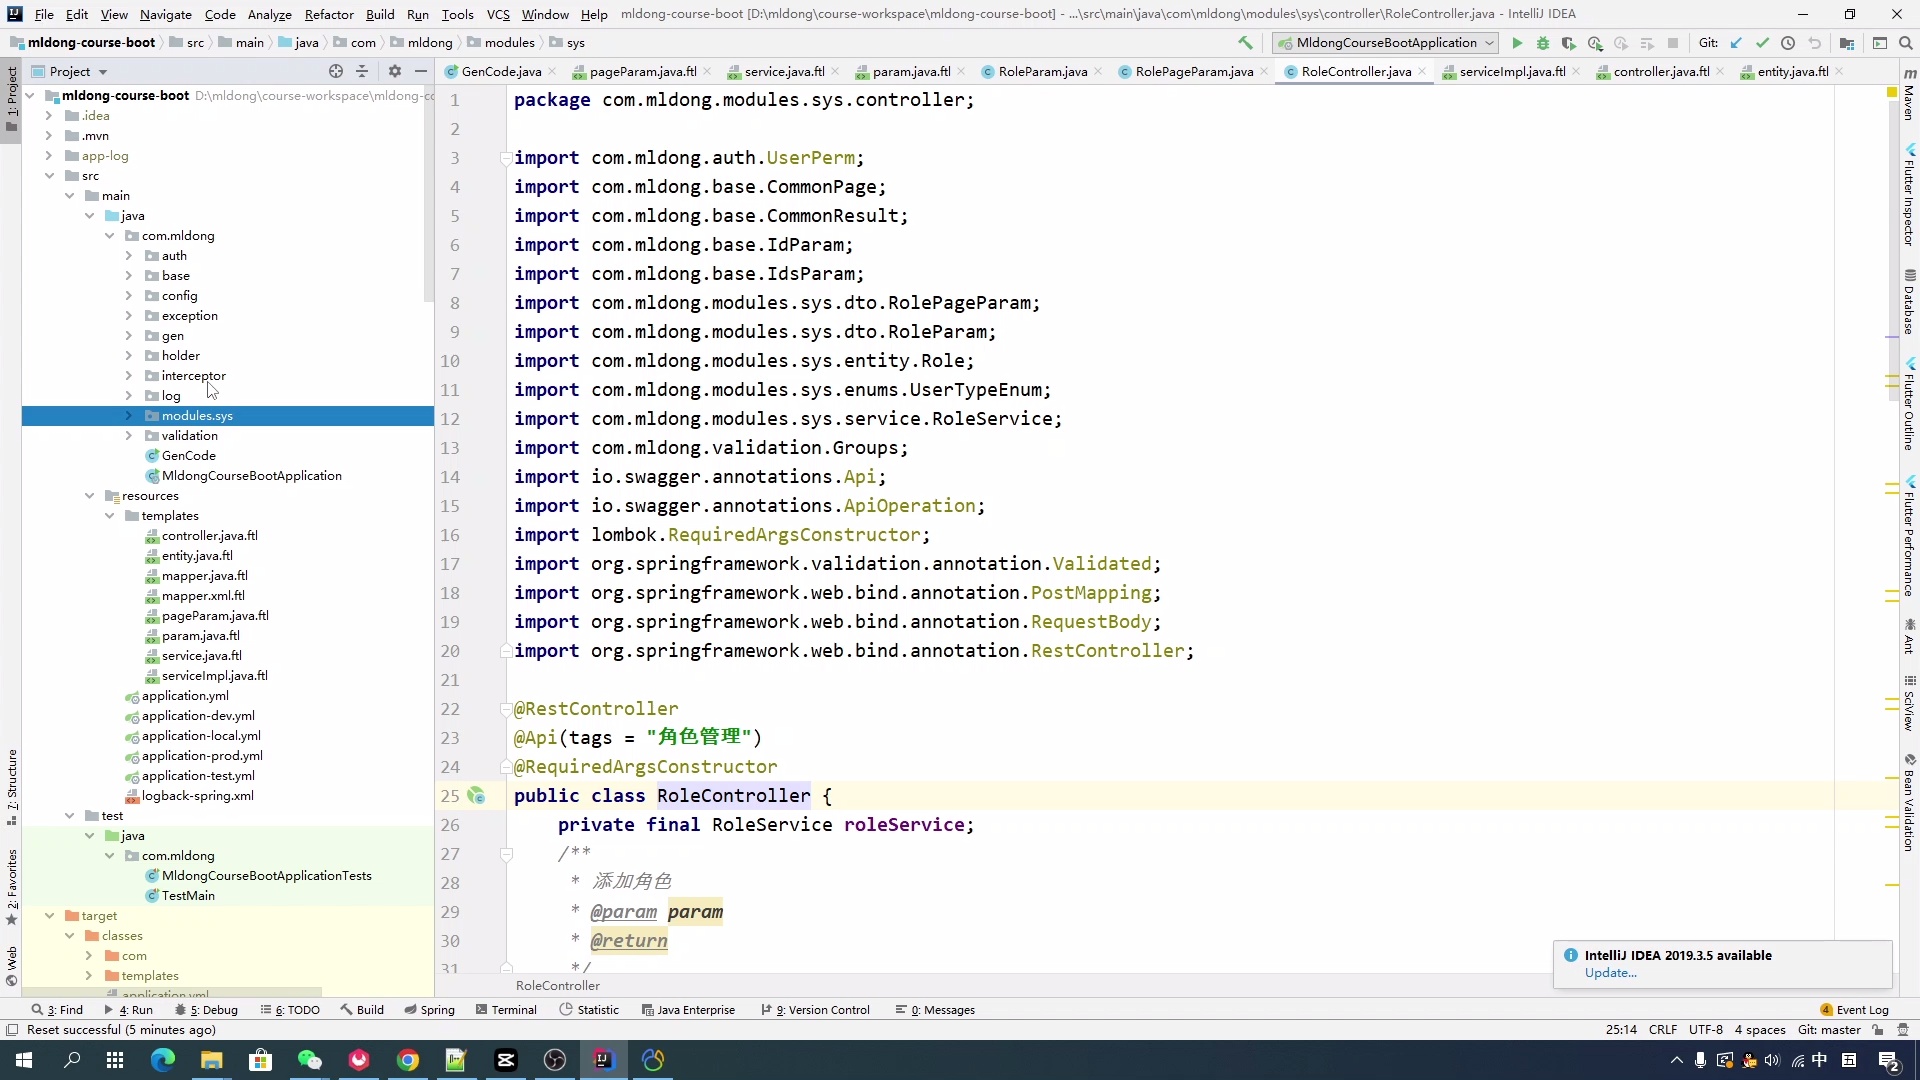Run the application with green play icon

pyautogui.click(x=1517, y=43)
